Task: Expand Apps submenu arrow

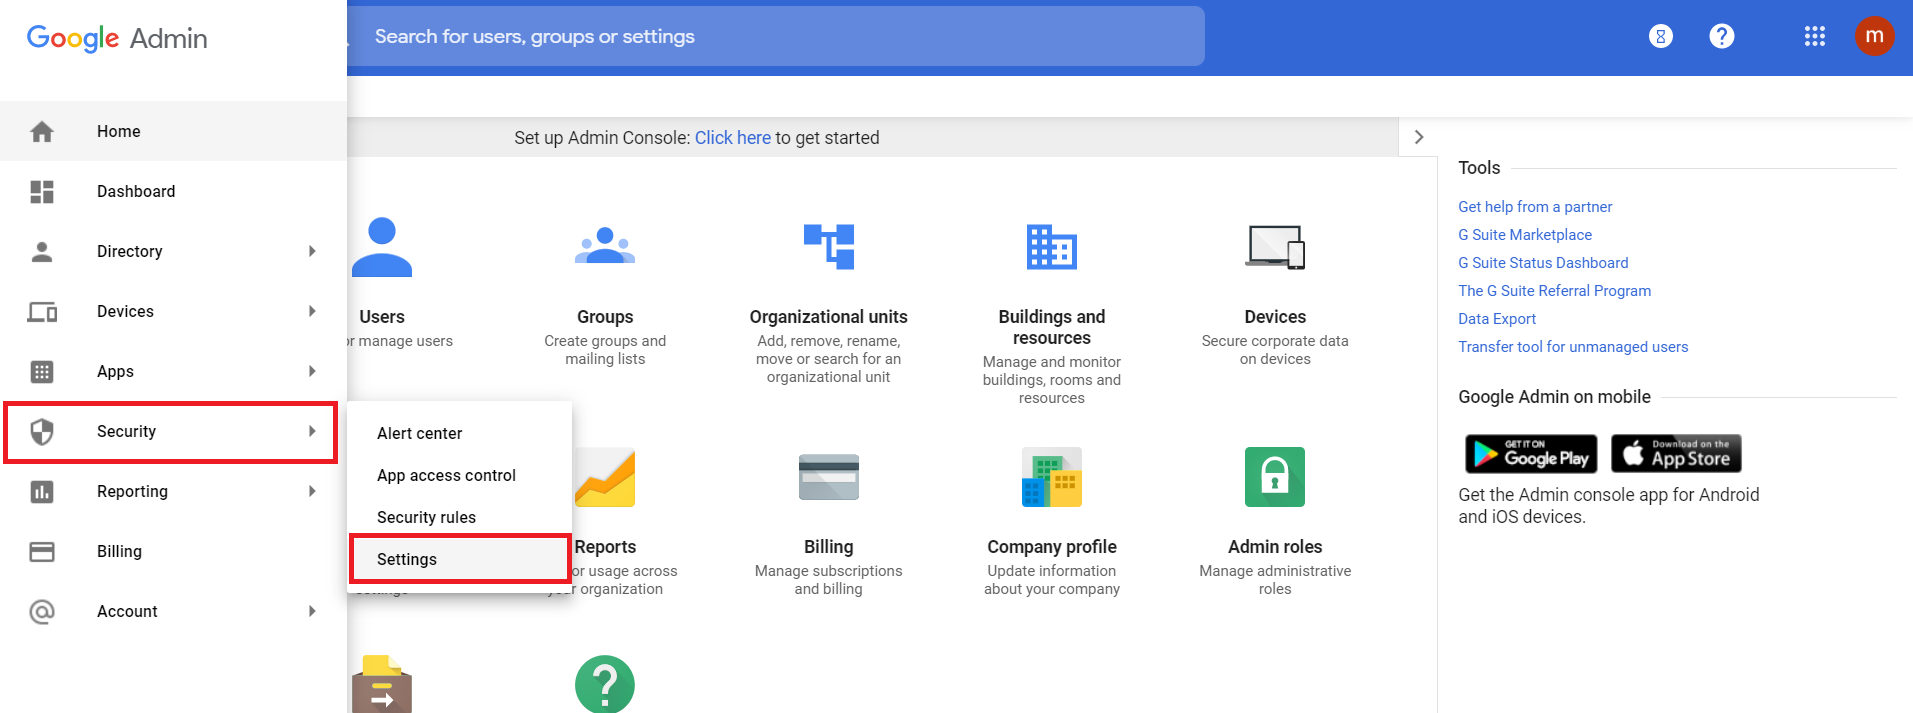Action: coord(313,371)
